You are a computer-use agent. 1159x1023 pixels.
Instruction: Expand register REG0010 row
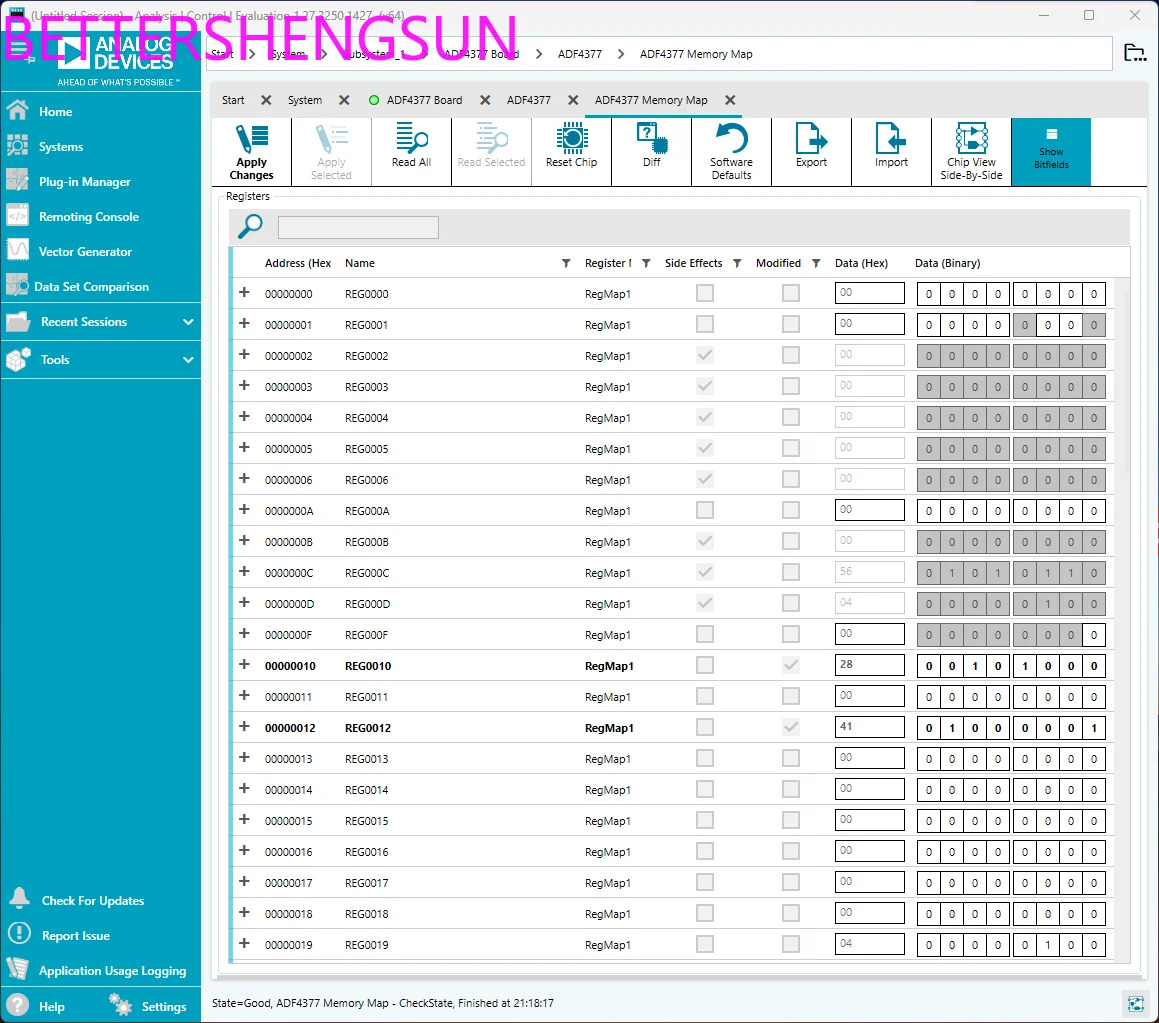tap(245, 665)
